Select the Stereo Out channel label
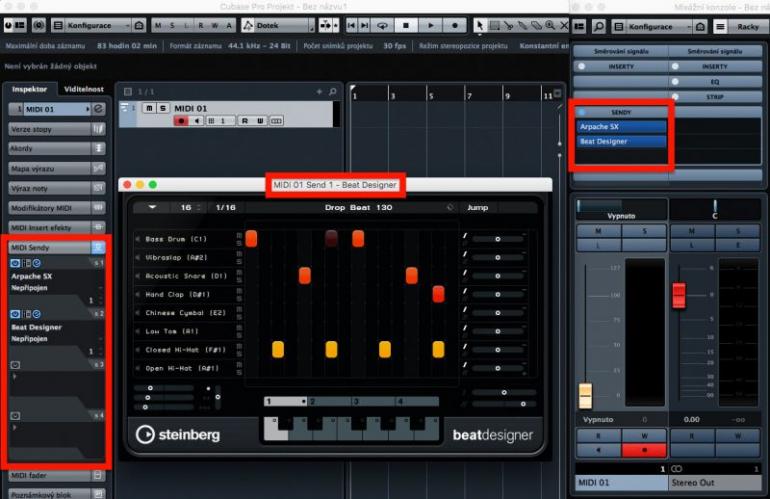Screen dimensions: 770x499 click(715, 483)
